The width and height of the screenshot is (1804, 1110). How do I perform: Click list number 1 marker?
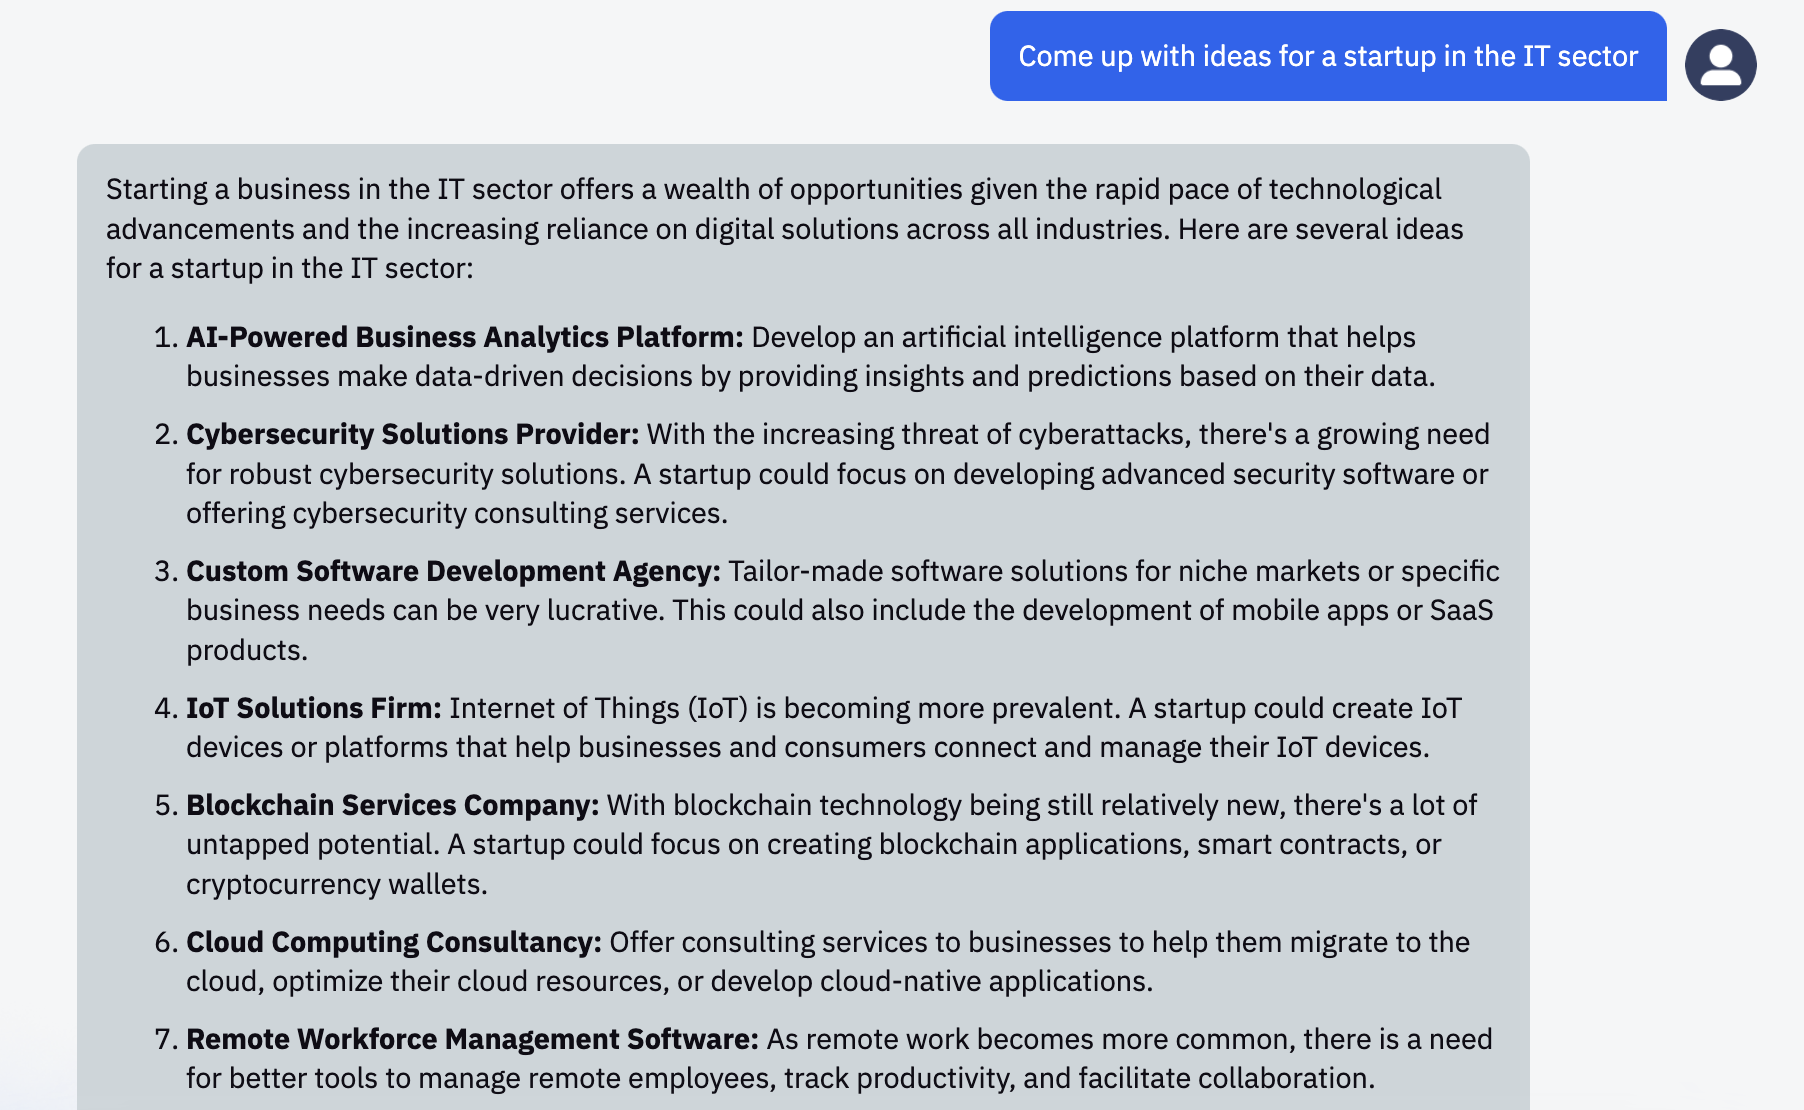pyautogui.click(x=166, y=337)
